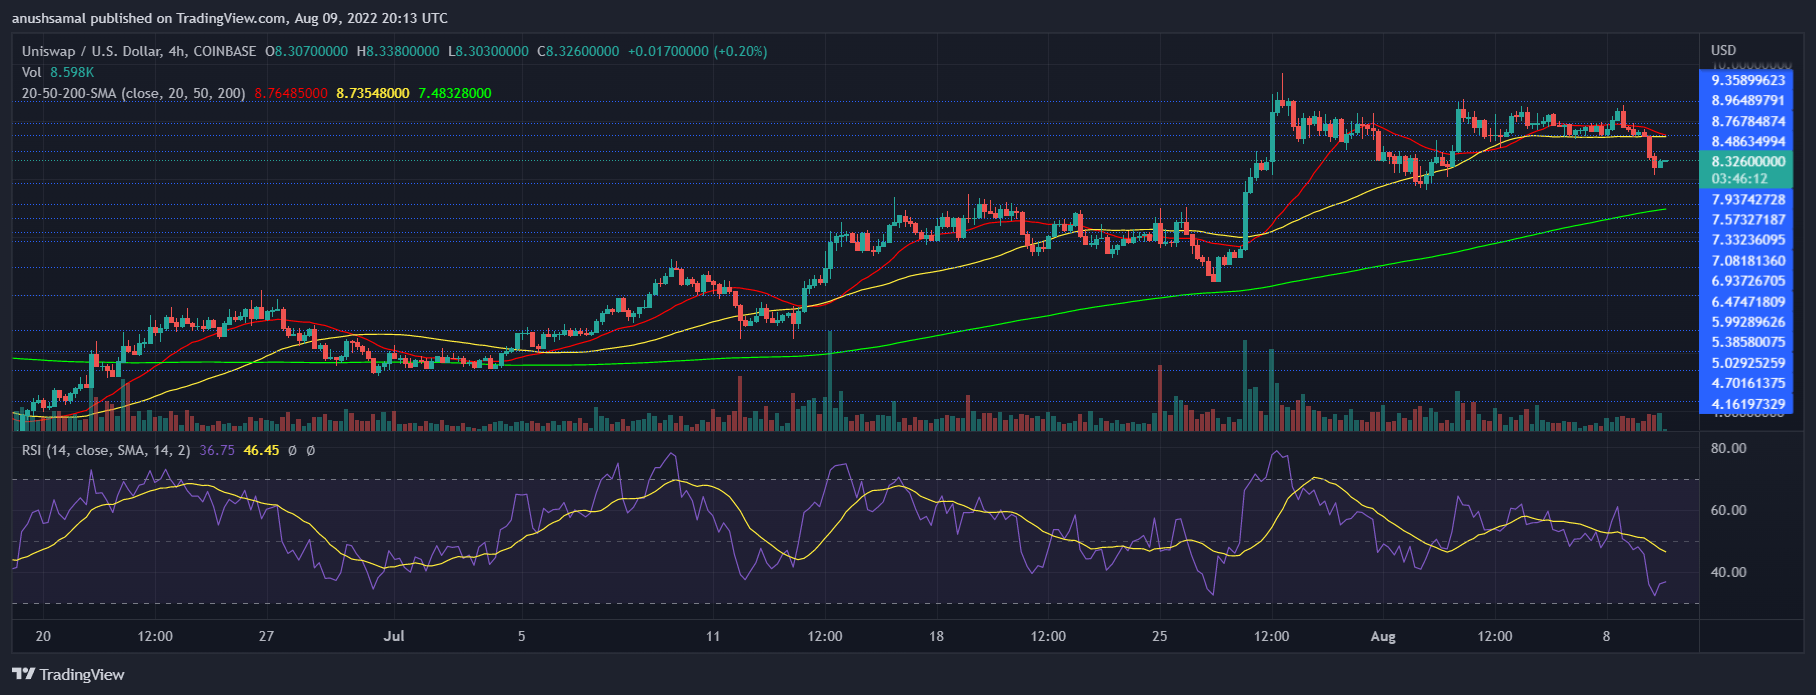Click the 8 date label on time axis
This screenshot has width=1816, height=695.
[x=1606, y=636]
